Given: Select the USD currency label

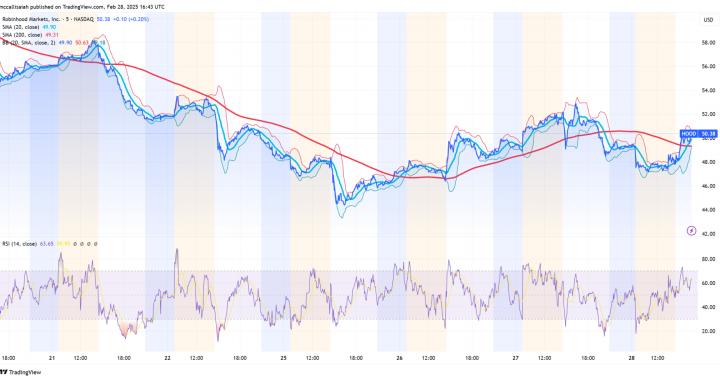Looking at the screenshot, I should click(x=708, y=20).
